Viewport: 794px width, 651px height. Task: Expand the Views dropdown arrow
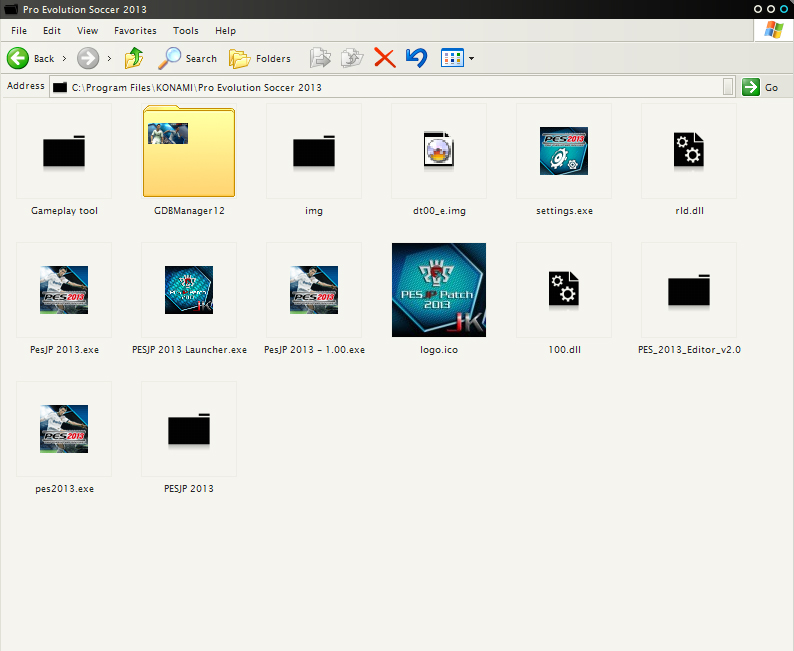pos(471,59)
